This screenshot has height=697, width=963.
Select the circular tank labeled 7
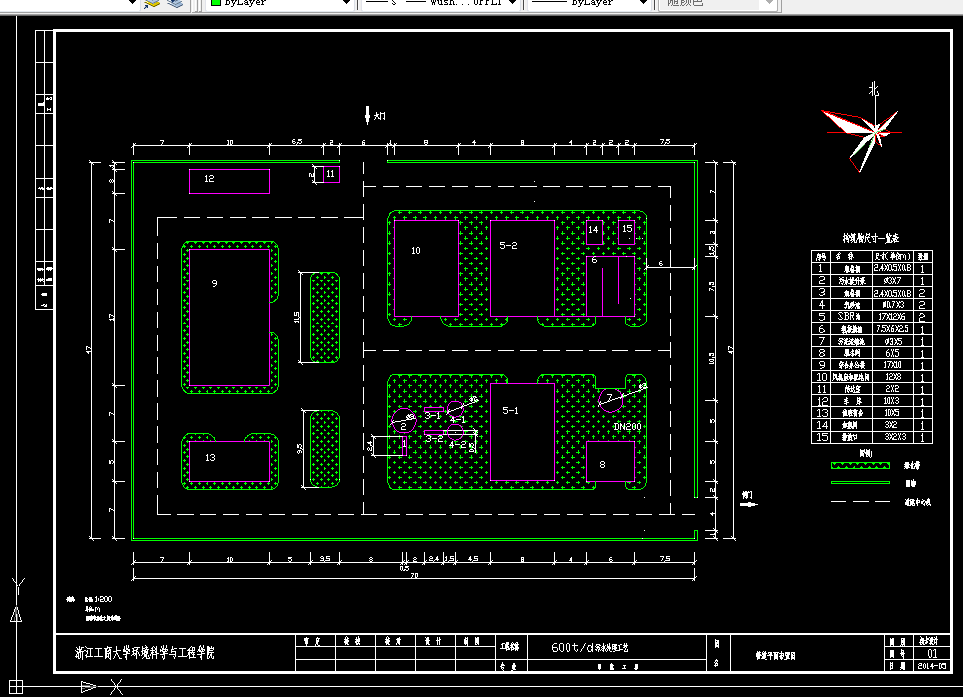610,400
